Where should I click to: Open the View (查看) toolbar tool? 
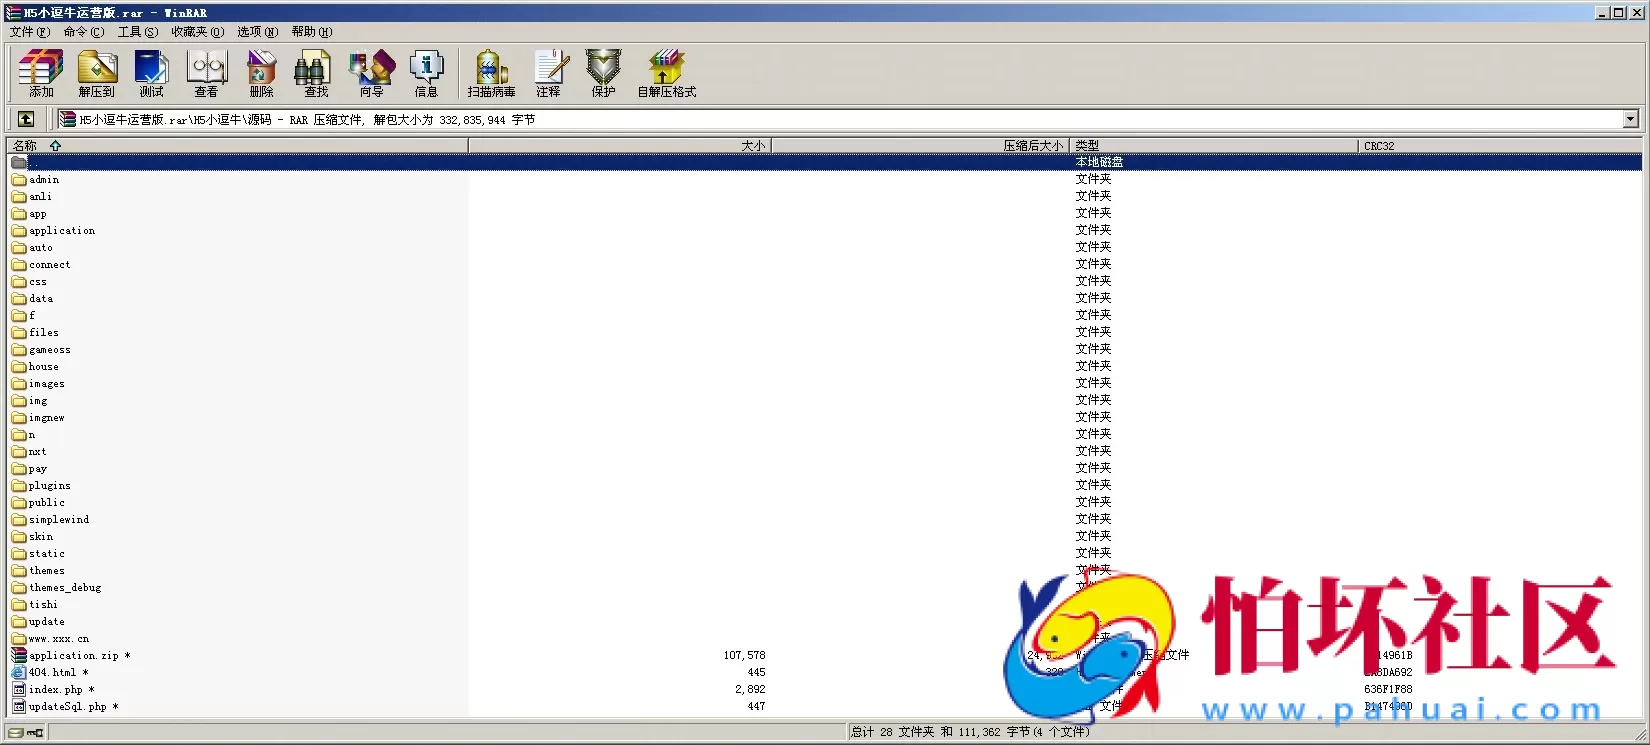(207, 74)
